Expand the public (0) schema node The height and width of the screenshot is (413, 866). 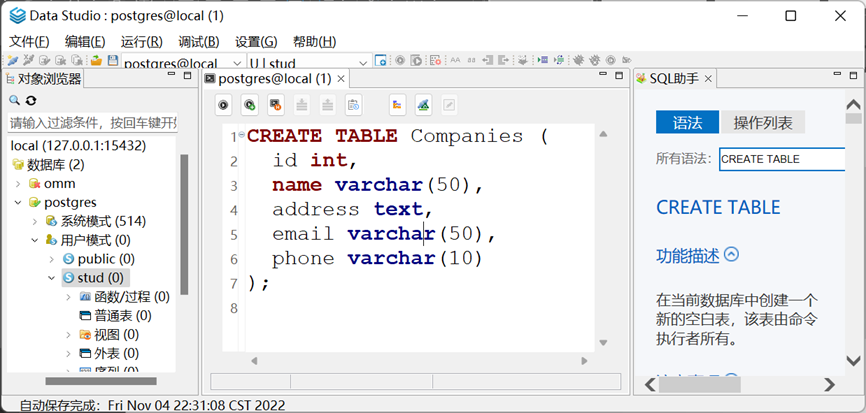click(52, 259)
